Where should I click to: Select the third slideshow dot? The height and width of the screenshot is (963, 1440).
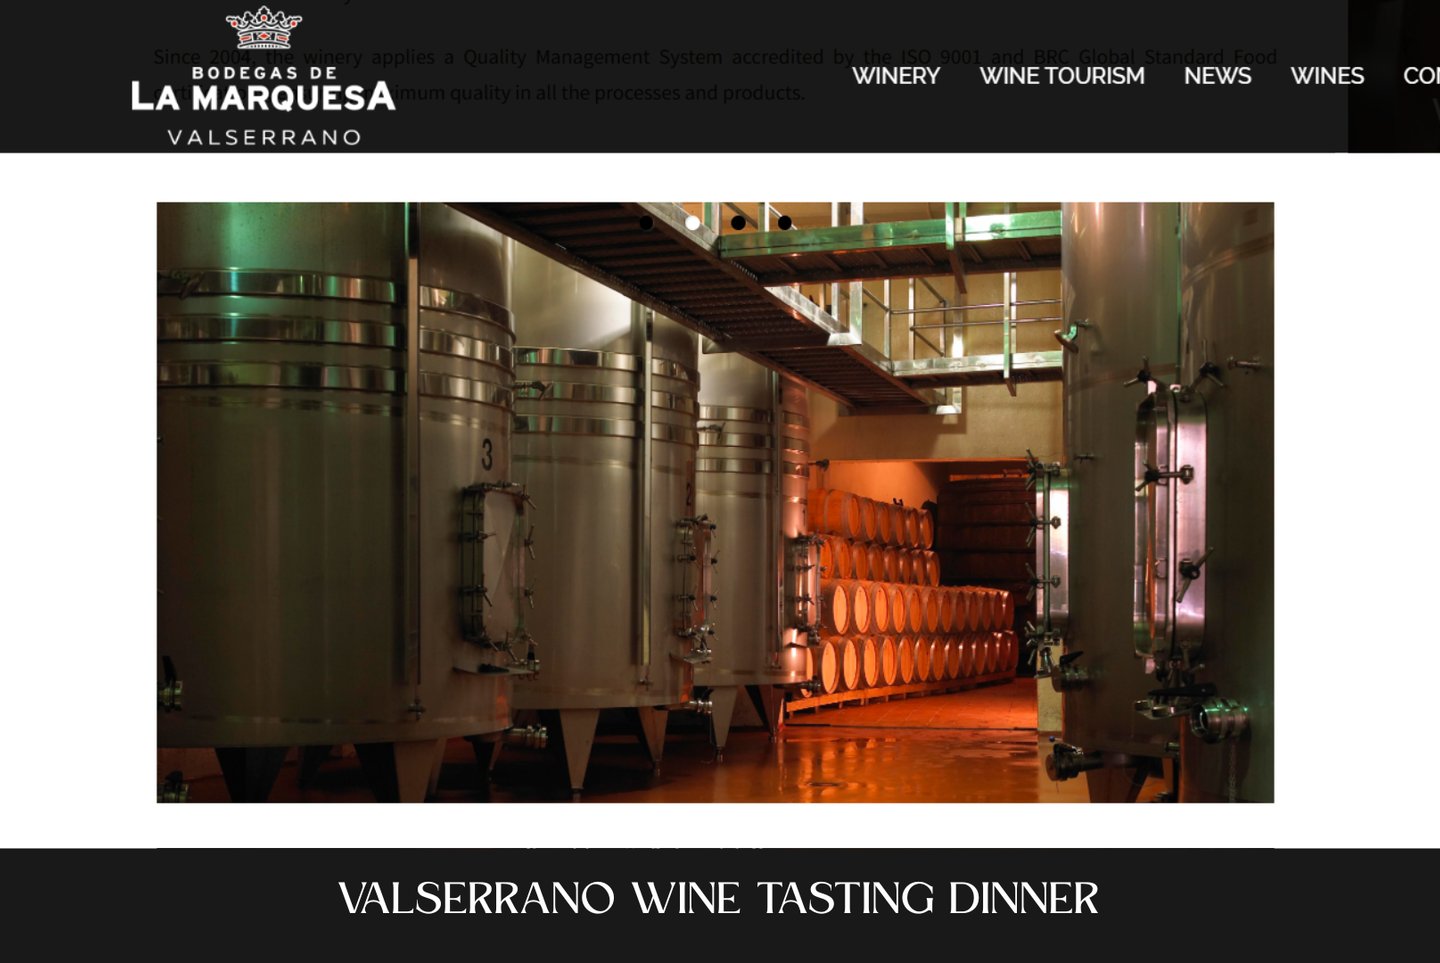point(738,223)
